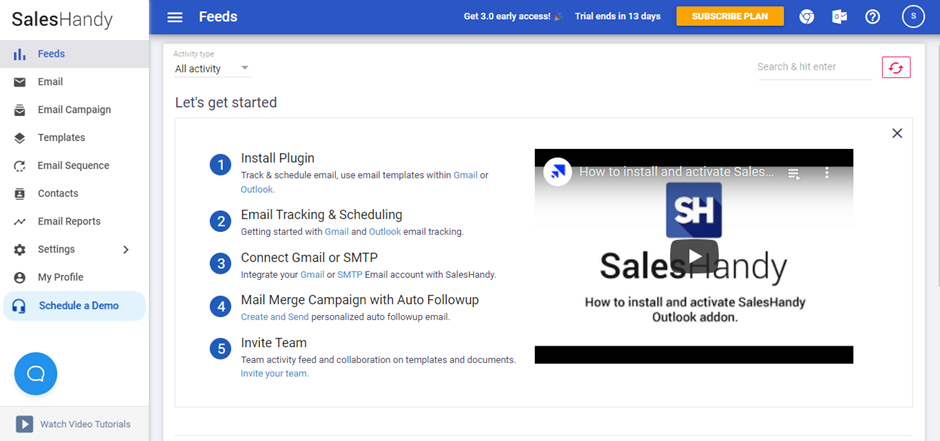Open Email Campaign in the sidebar

(x=74, y=110)
